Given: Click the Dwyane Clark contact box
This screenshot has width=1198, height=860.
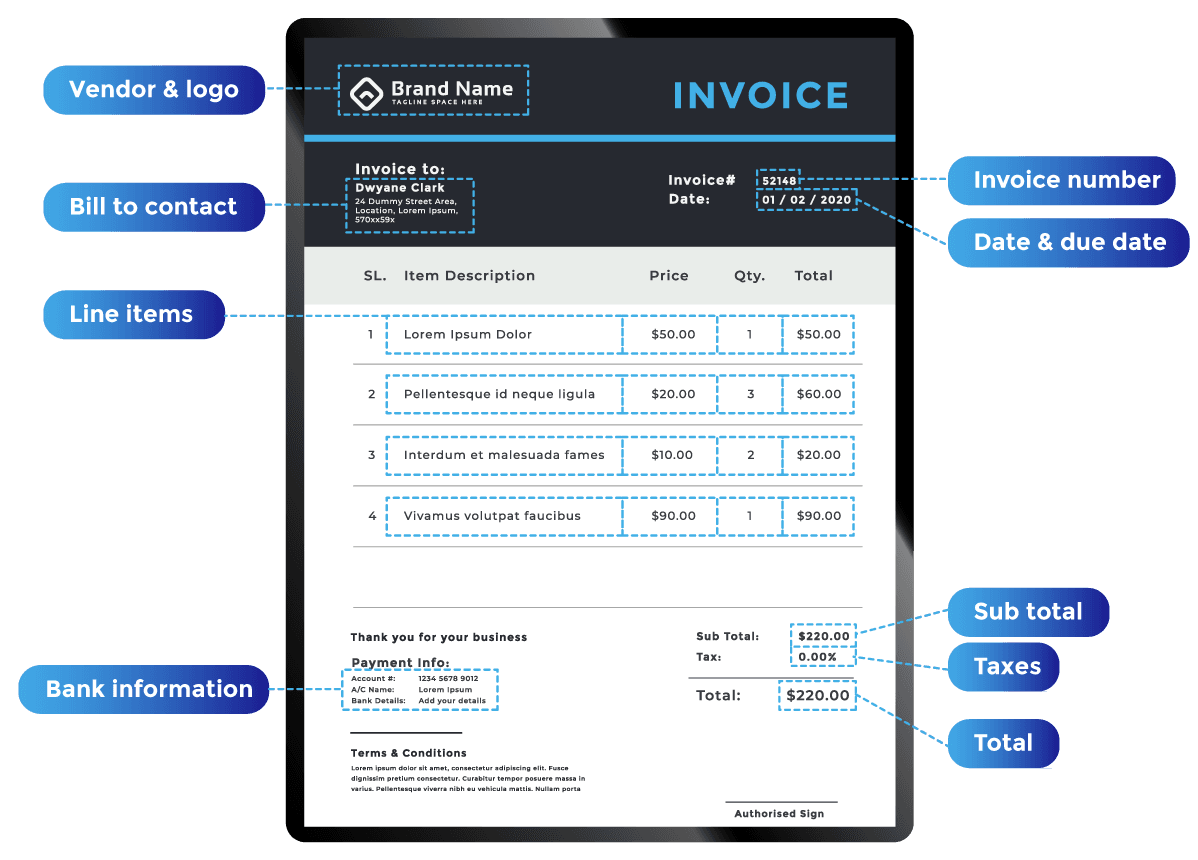Looking at the screenshot, I should (410, 205).
